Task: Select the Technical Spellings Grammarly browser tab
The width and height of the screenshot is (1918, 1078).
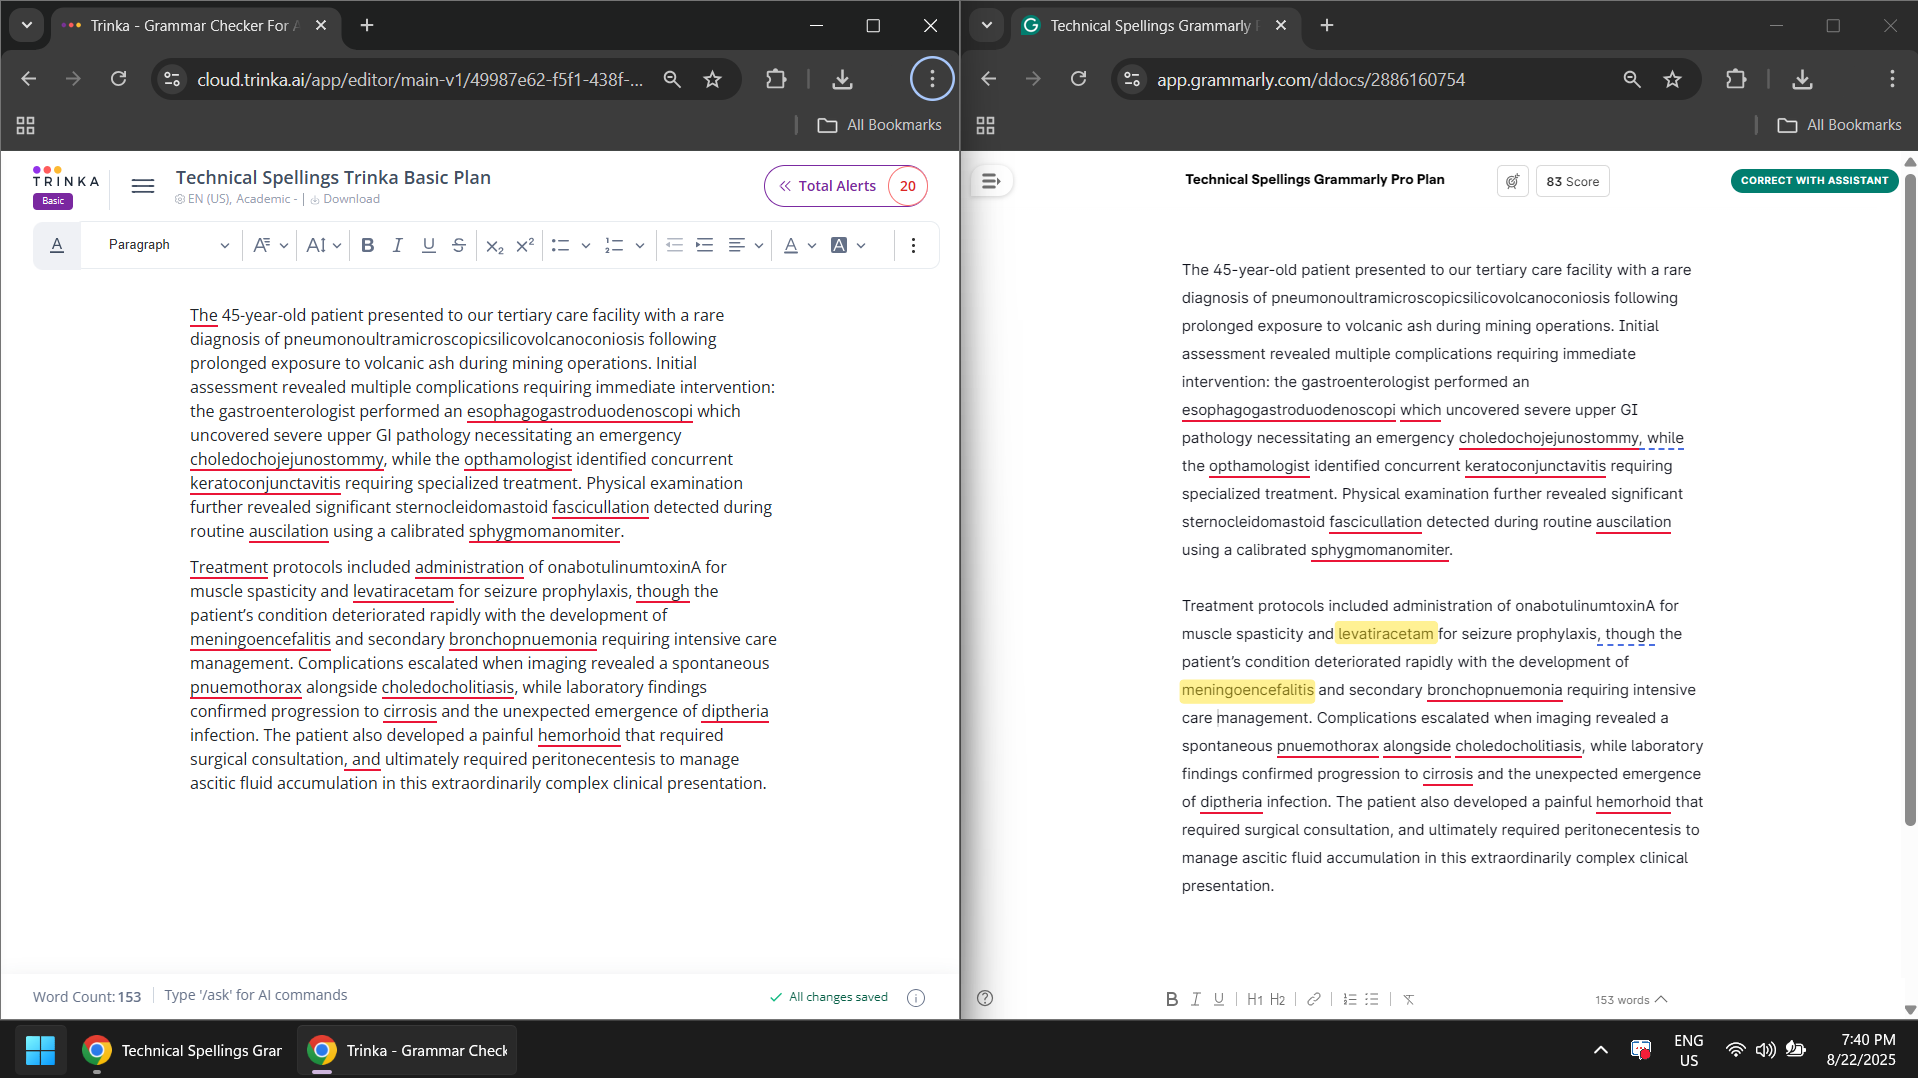Action: click(x=1155, y=26)
